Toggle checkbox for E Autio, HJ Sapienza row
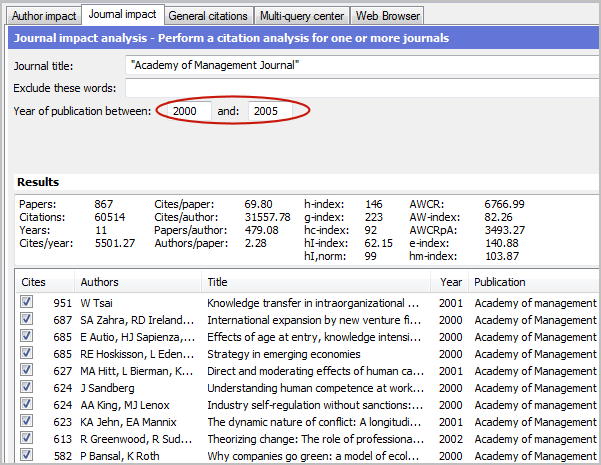Viewport: 601px width, 465px height. (26, 336)
